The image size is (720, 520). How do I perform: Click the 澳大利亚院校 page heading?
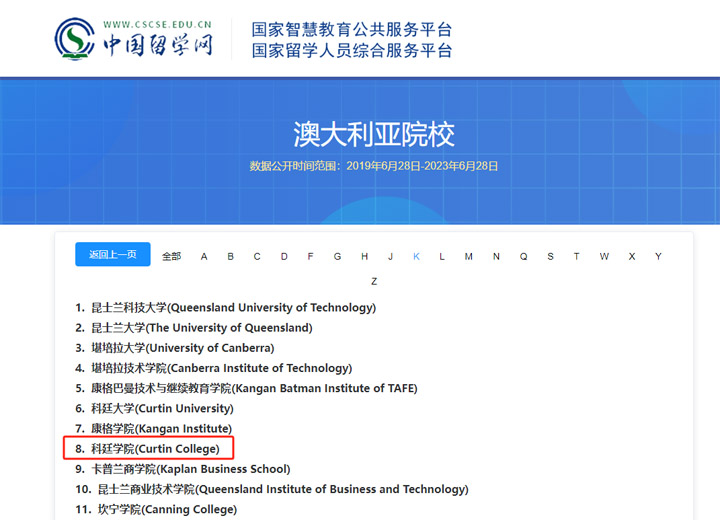coord(374,135)
